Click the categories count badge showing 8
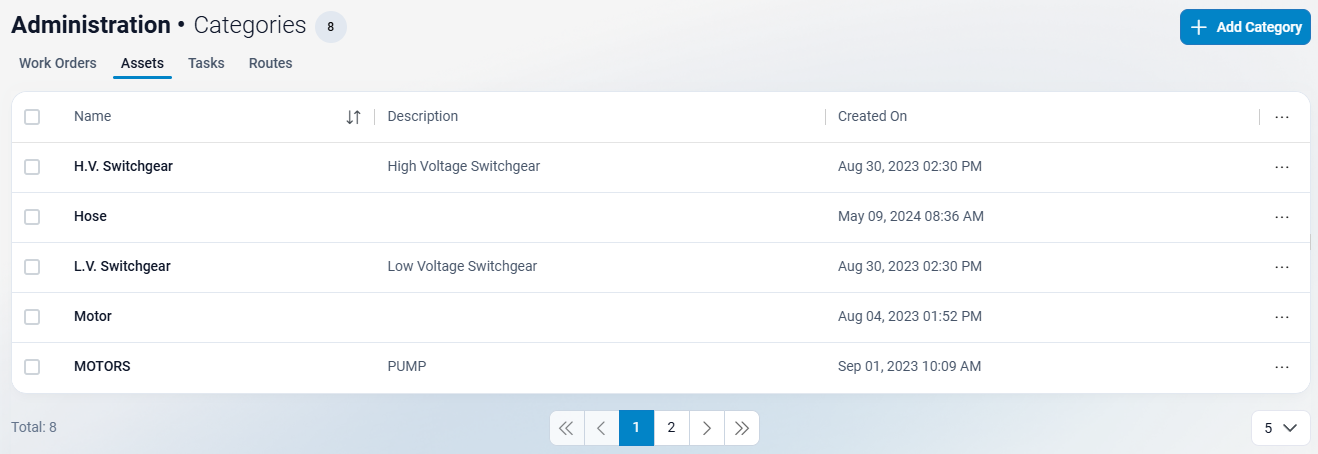1318x454 pixels. pos(331,27)
